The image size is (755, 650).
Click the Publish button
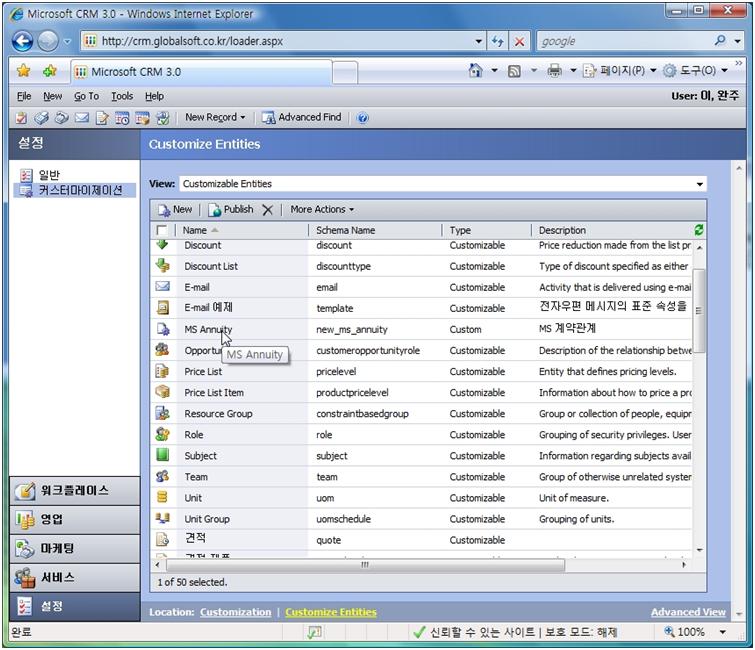pyautogui.click(x=231, y=210)
